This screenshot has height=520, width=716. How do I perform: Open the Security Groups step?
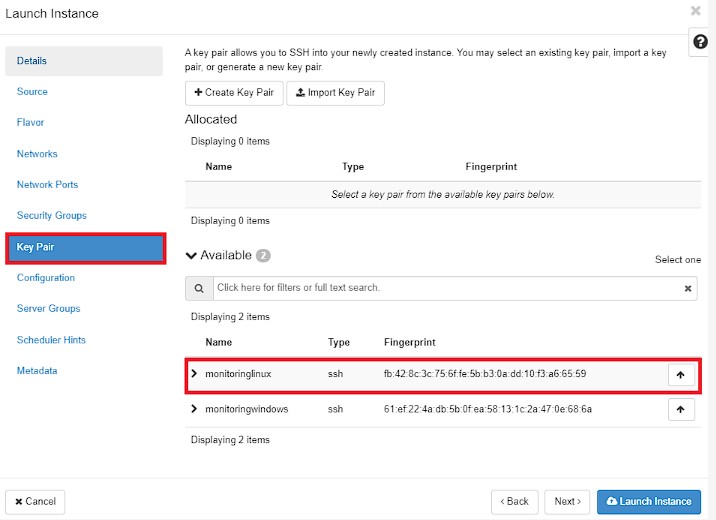52,215
